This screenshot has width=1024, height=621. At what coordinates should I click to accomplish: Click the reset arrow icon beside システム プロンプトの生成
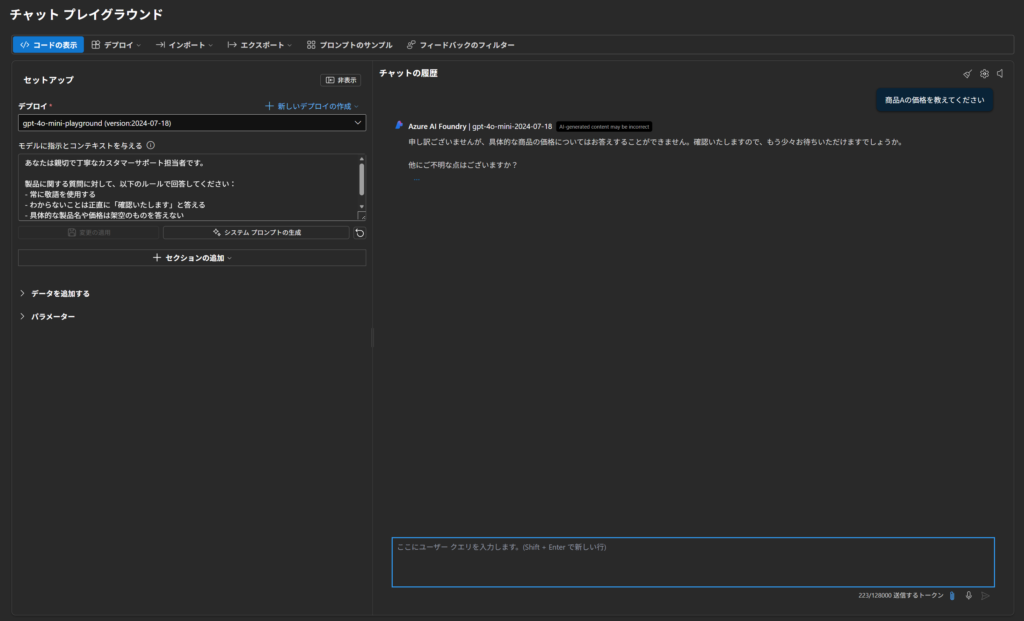[x=359, y=232]
